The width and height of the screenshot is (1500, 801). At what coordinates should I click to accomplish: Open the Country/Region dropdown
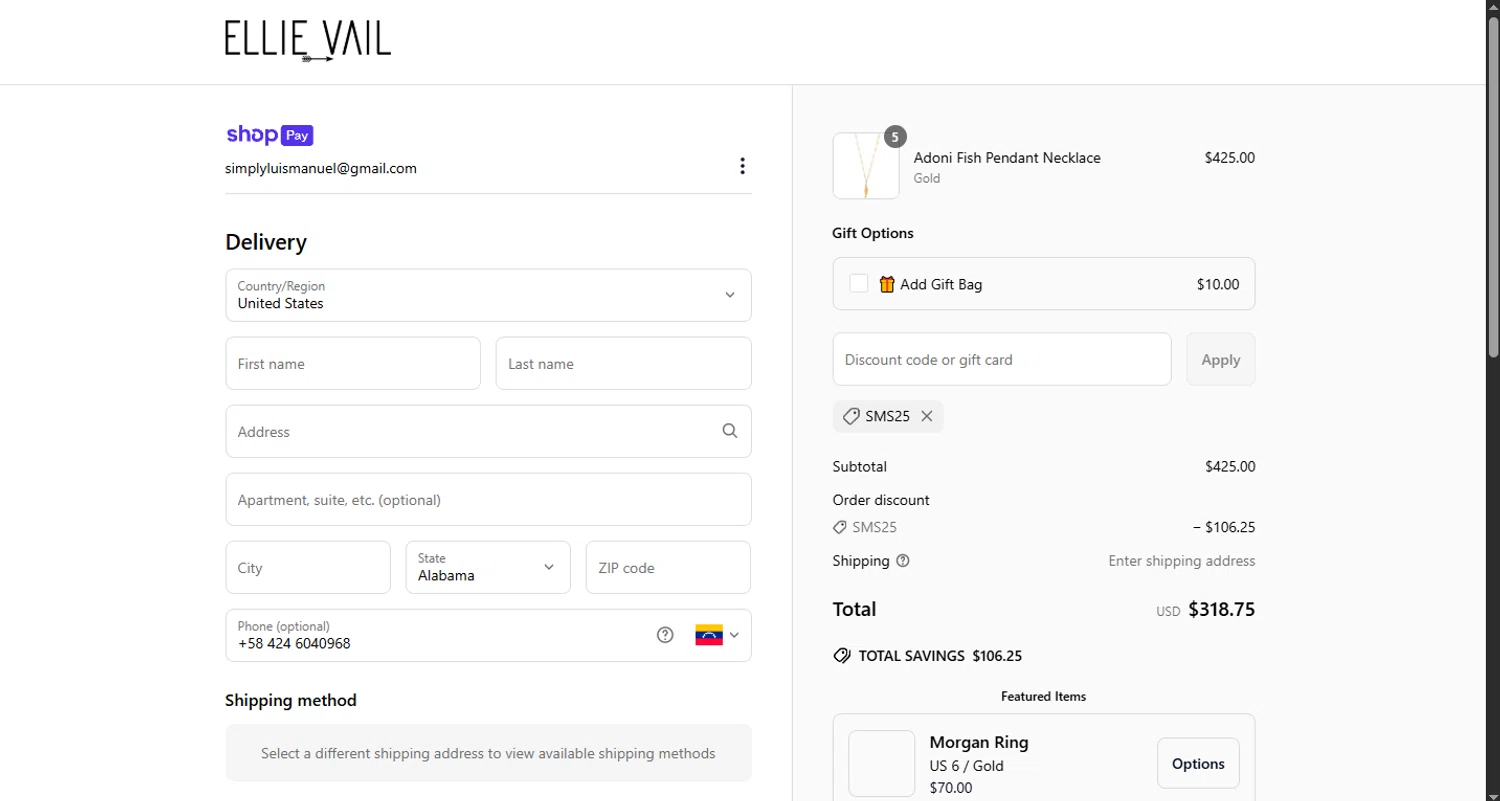click(x=488, y=295)
